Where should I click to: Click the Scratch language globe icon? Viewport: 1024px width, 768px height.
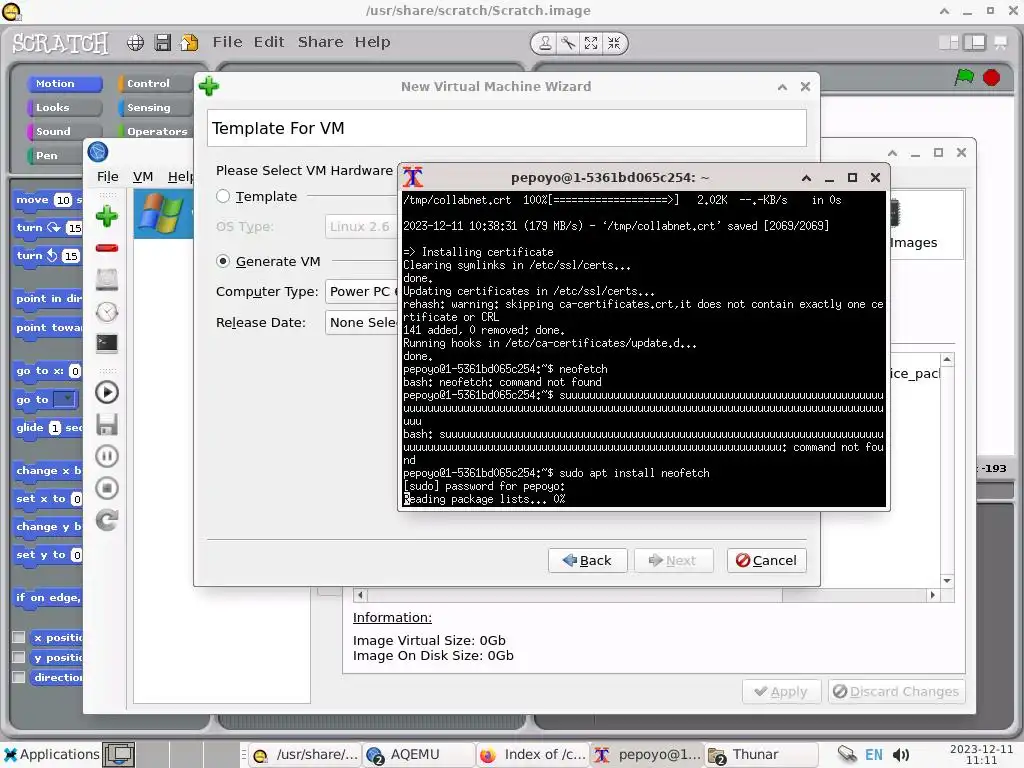135,43
